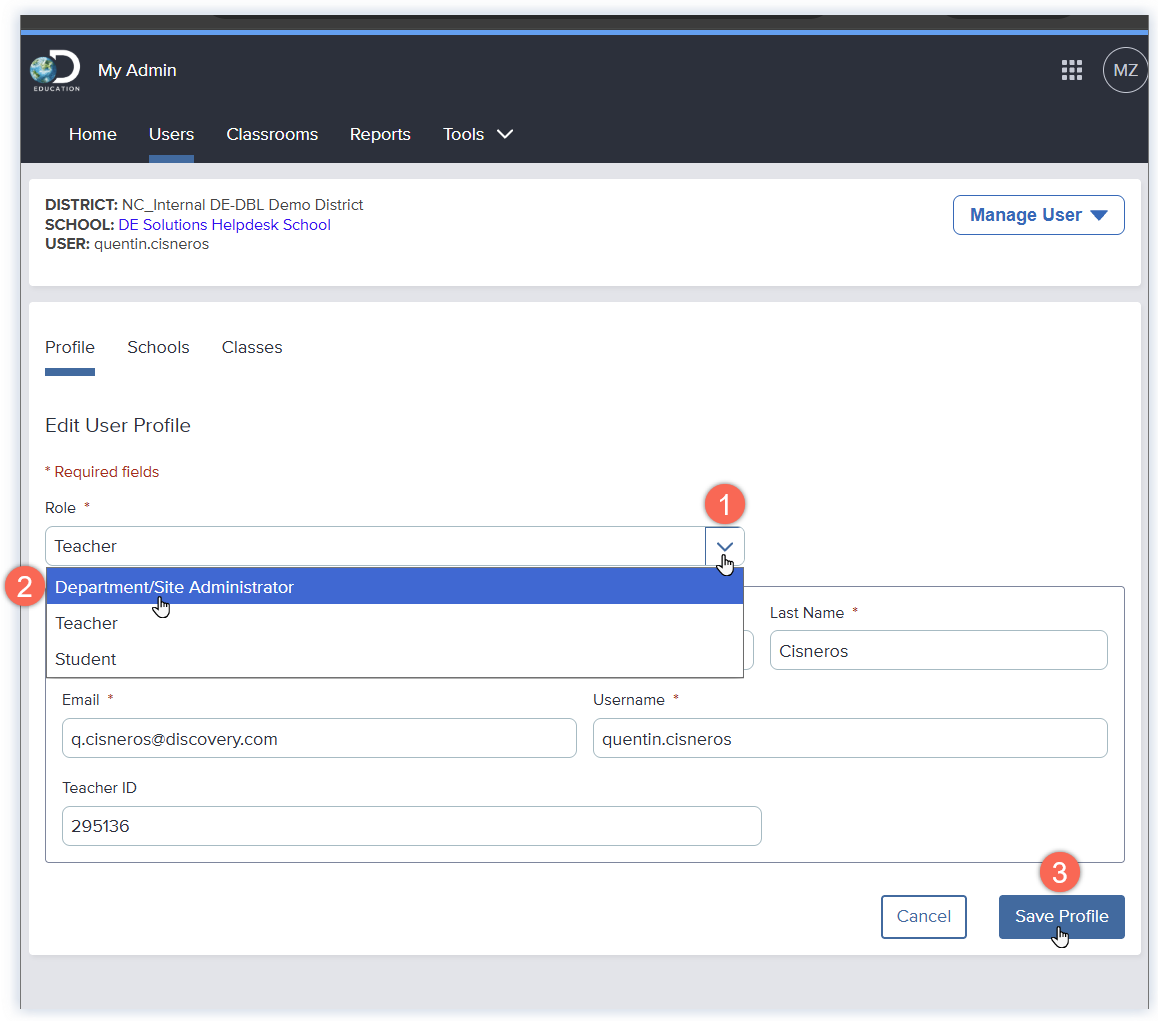Open the Manage User dropdown
The width and height of the screenshot is (1158, 1021).
click(1038, 215)
